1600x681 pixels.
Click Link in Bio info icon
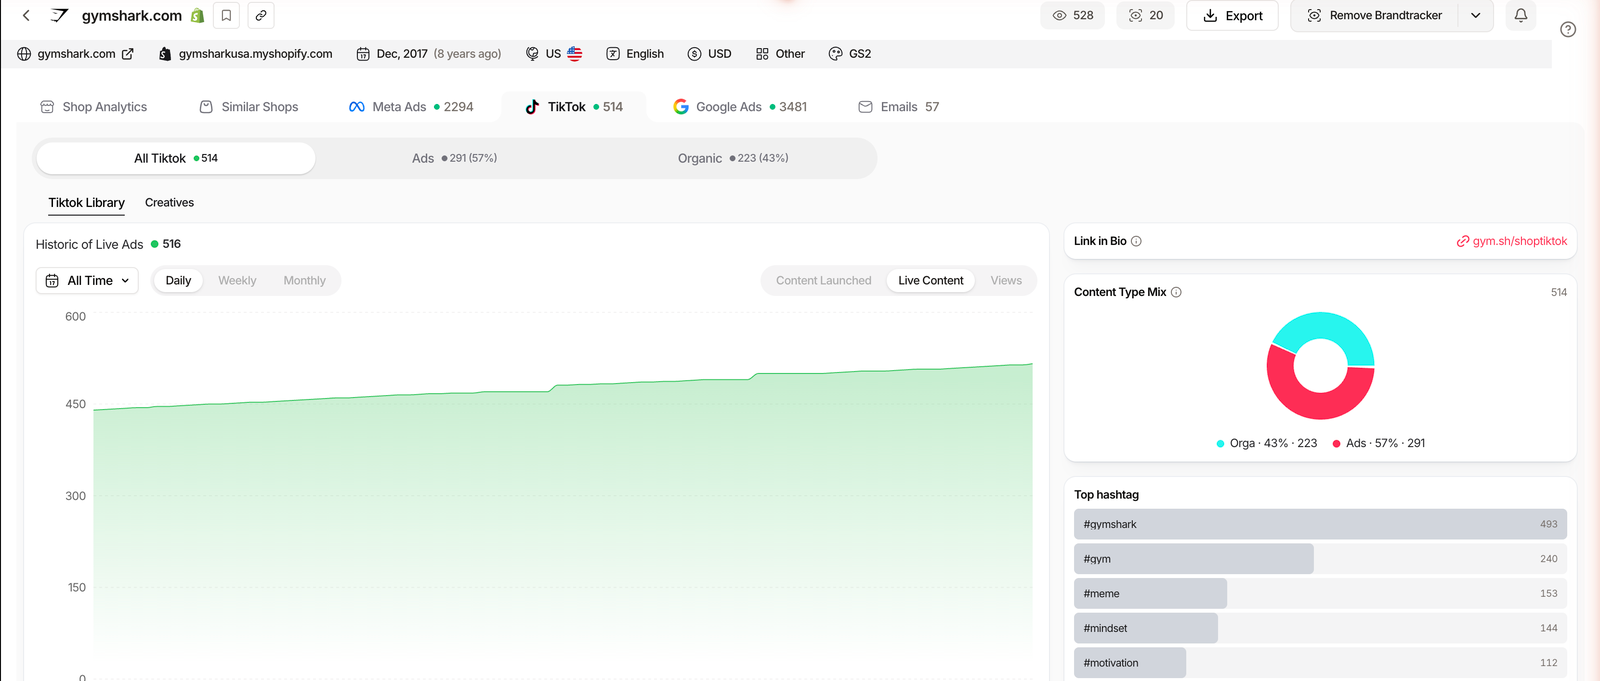click(1136, 241)
